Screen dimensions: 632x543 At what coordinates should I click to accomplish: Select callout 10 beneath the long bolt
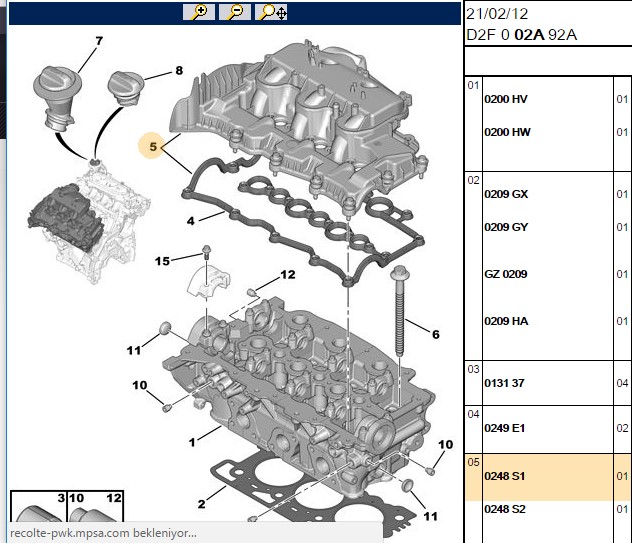(x=445, y=445)
